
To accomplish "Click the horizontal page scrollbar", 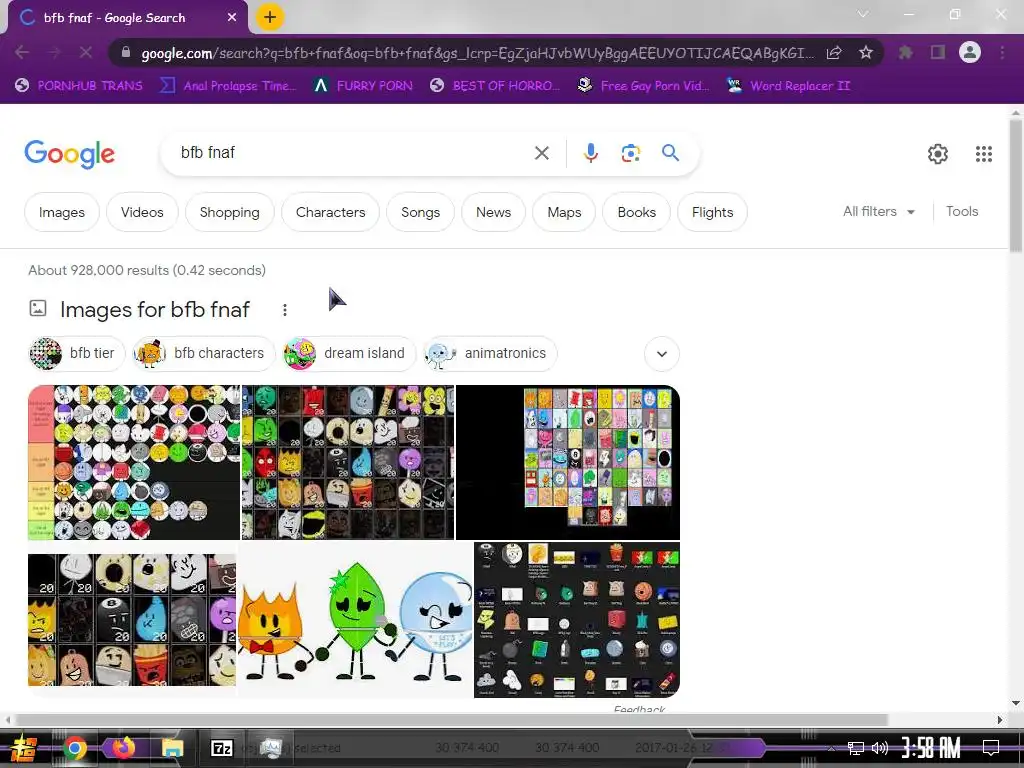I will click(x=452, y=720).
